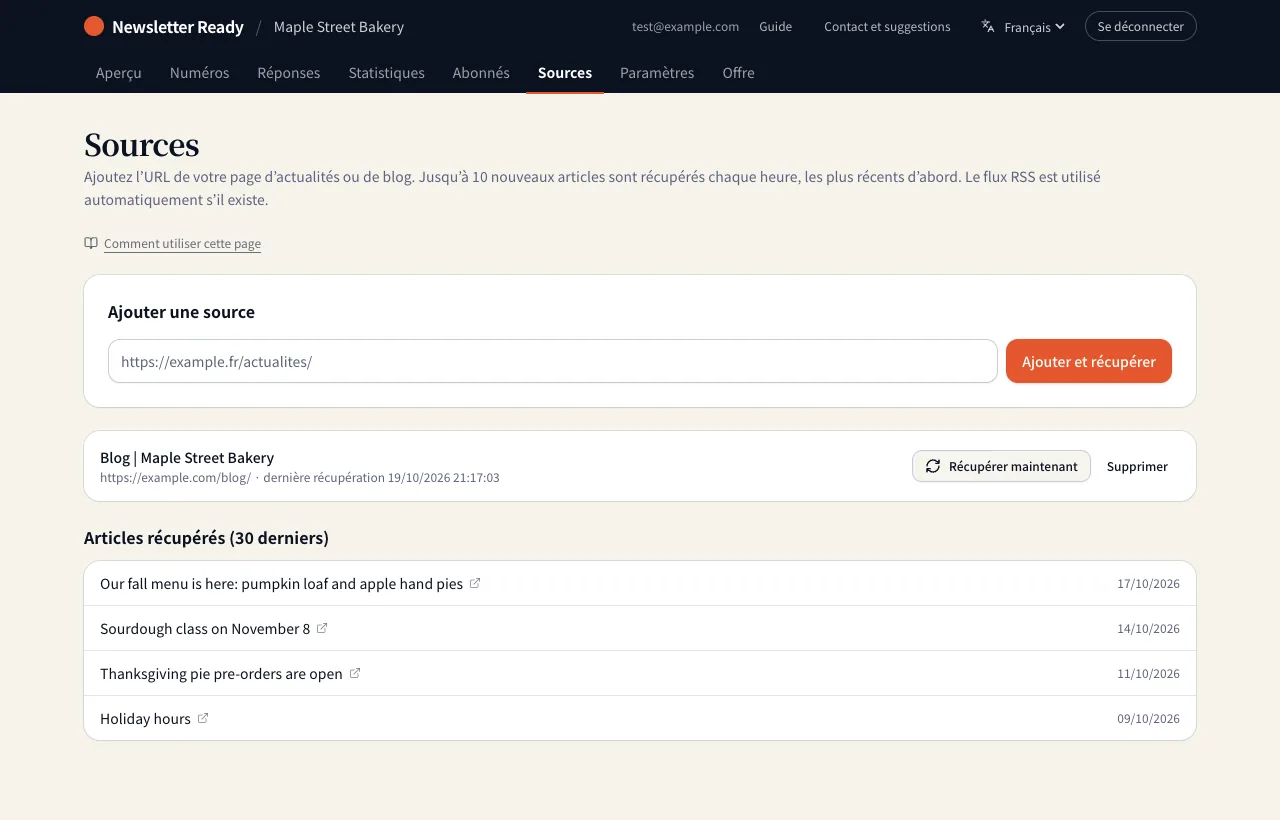Click the translate icon next to Français
1280x820 pixels.
coord(988,26)
